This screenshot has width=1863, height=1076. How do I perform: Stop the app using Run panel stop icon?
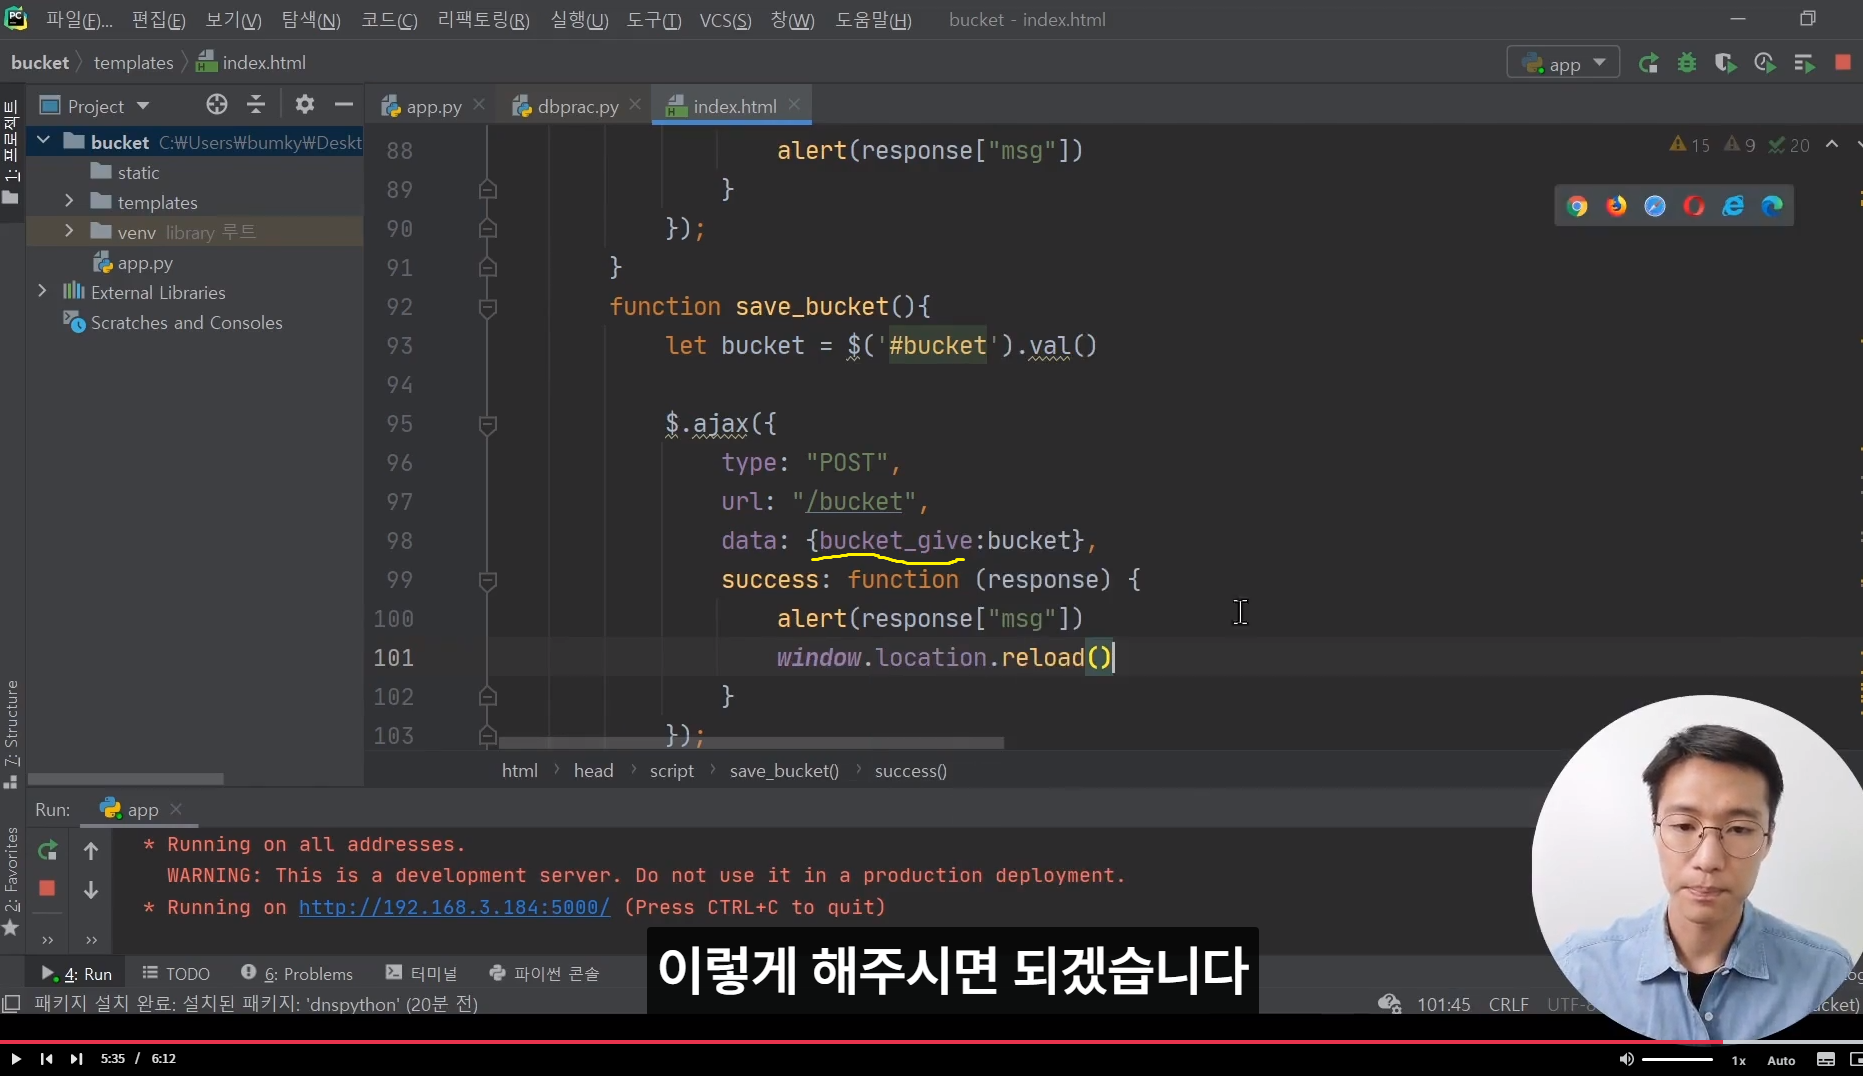coord(47,888)
